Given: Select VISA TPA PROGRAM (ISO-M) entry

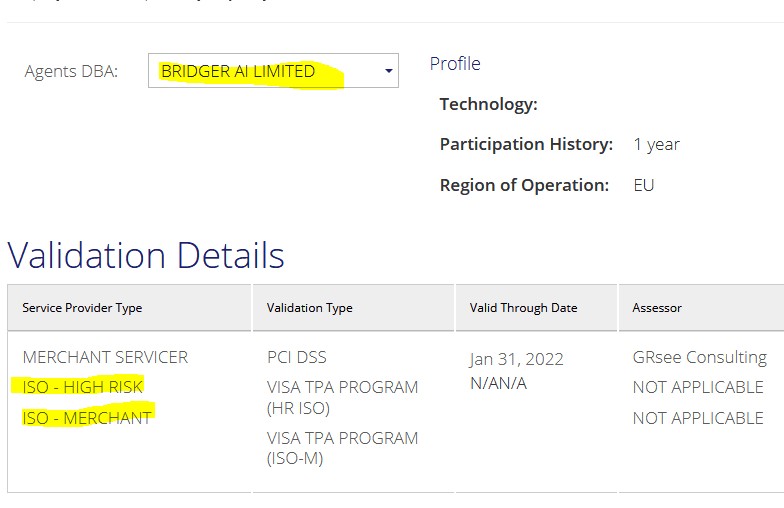Looking at the screenshot, I should 342,448.
